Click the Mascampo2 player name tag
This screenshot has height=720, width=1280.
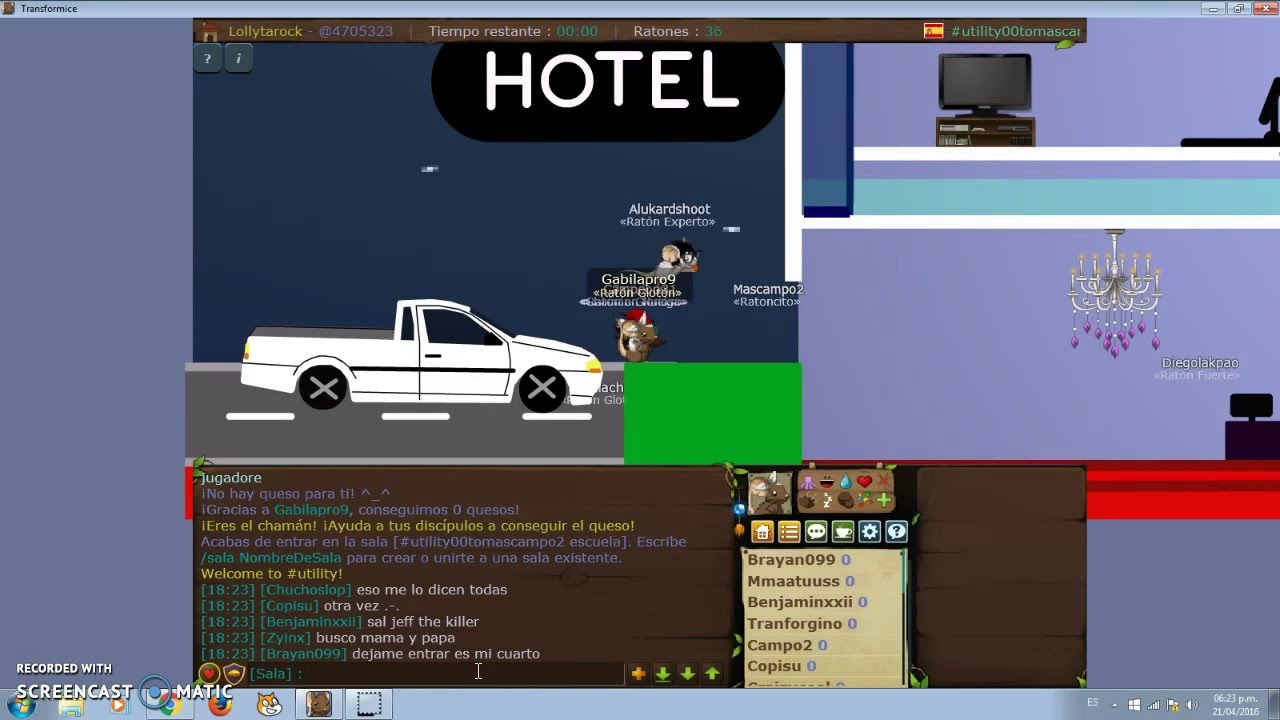(768, 289)
